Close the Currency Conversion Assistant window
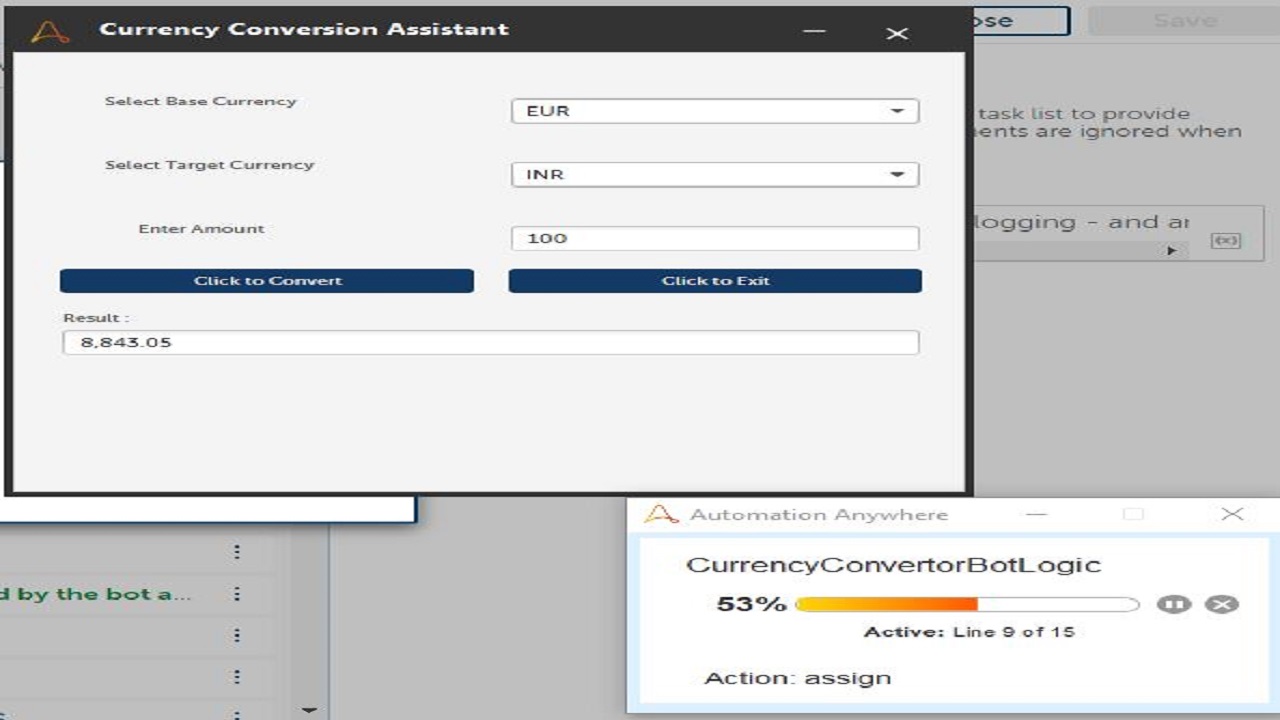 tap(897, 33)
